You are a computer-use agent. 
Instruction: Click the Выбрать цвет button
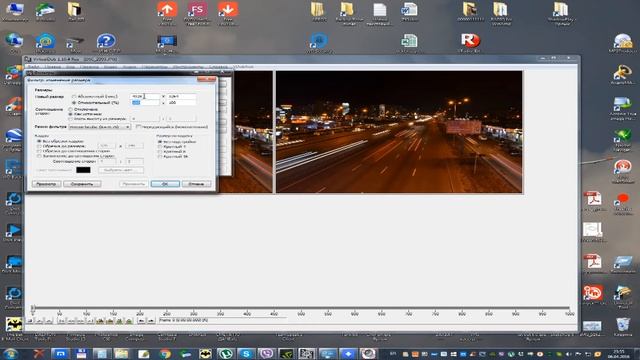(121, 170)
